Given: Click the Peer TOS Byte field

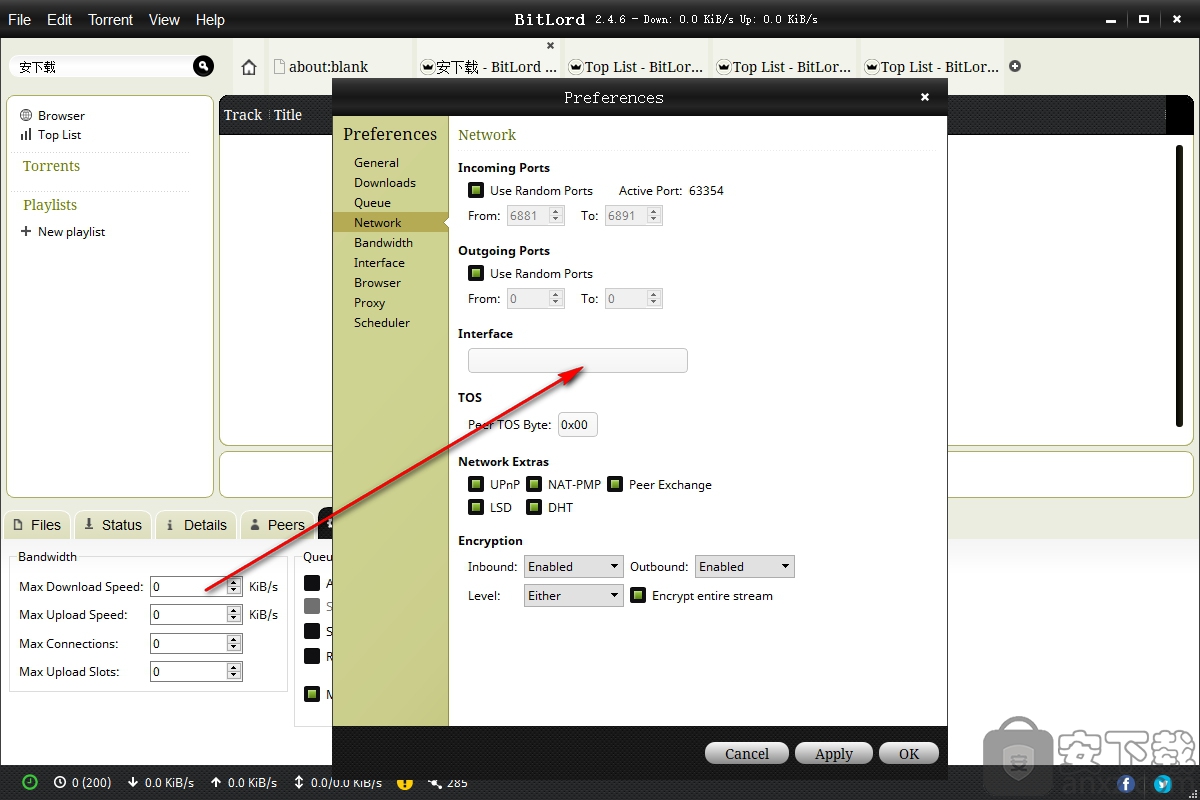Looking at the screenshot, I should tap(577, 424).
